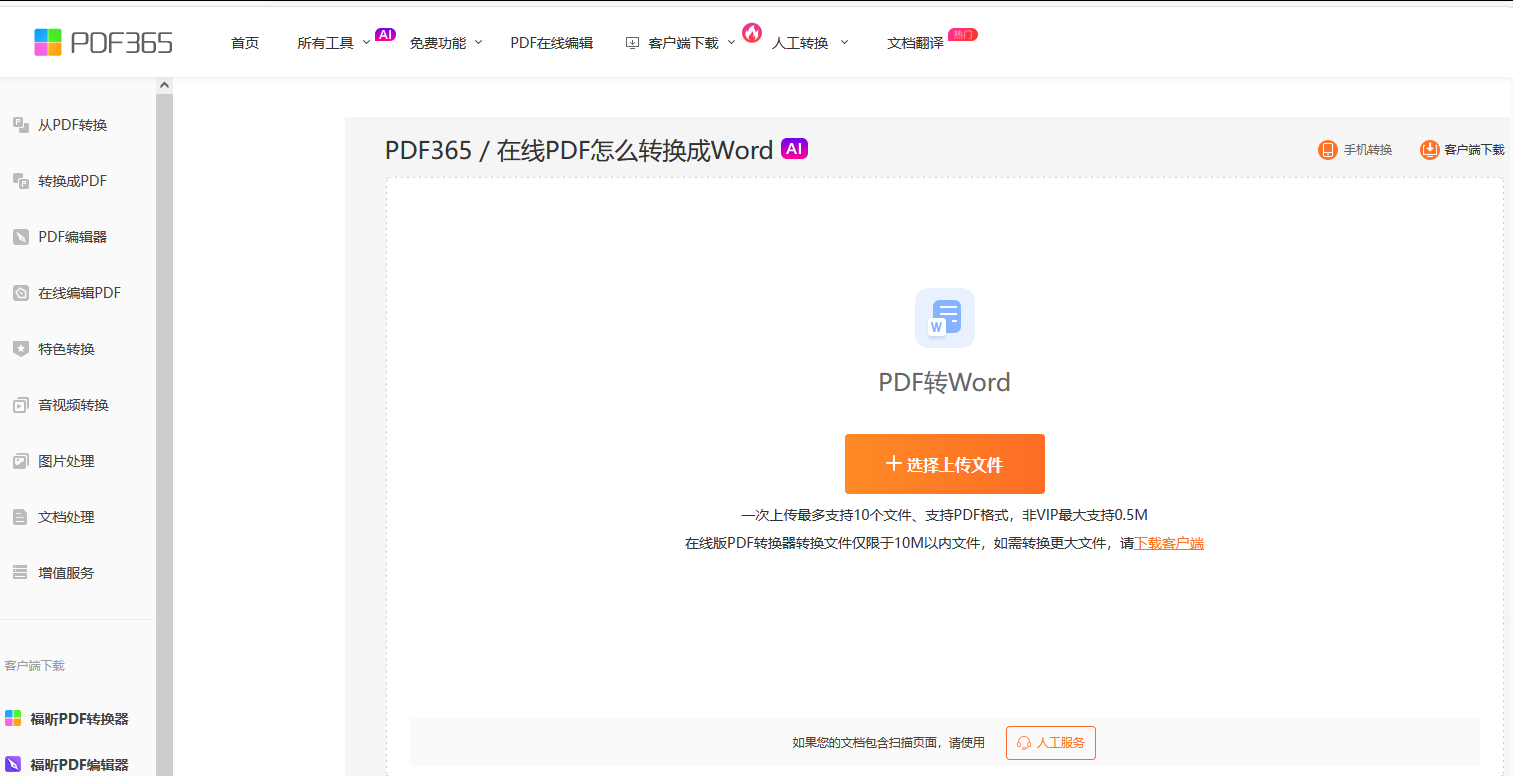
Task: Expand the navbar 客户端下载 dropdown arrow
Action: 731,42
